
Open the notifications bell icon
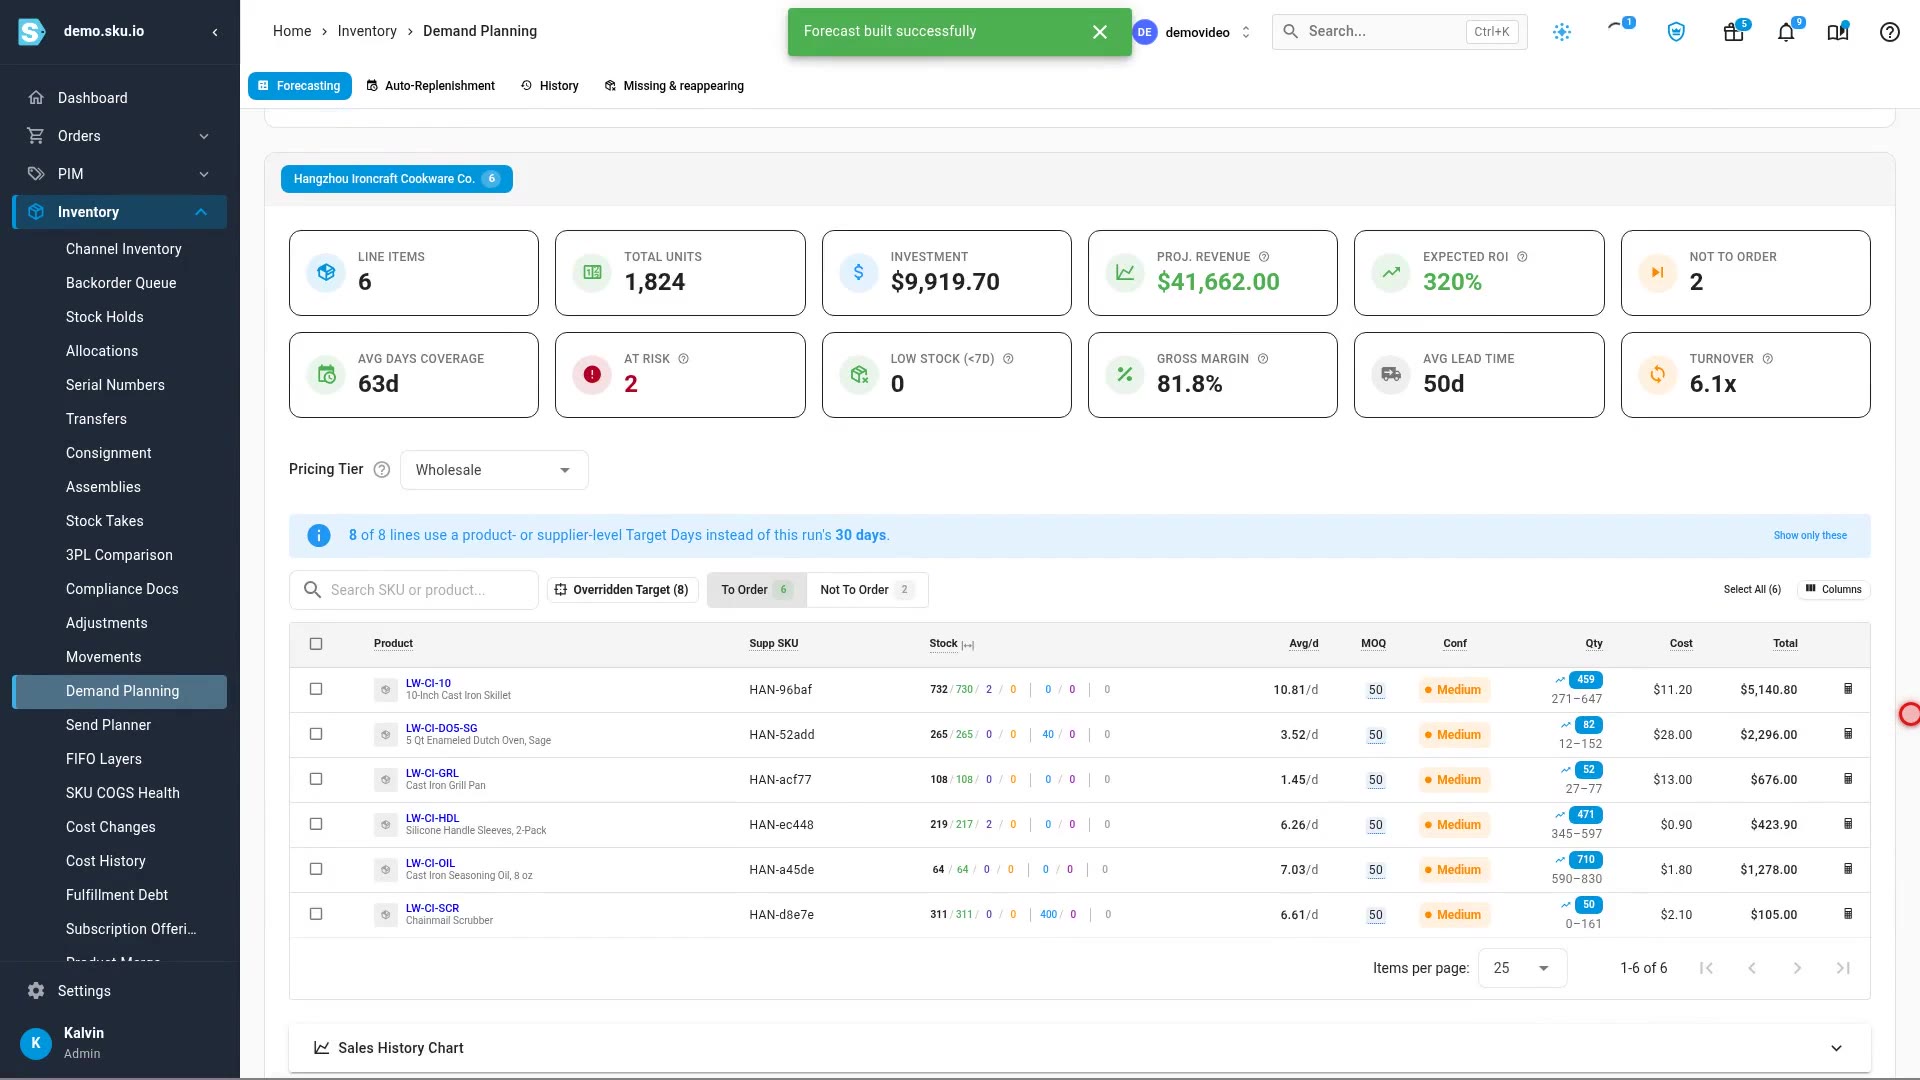(x=1786, y=32)
